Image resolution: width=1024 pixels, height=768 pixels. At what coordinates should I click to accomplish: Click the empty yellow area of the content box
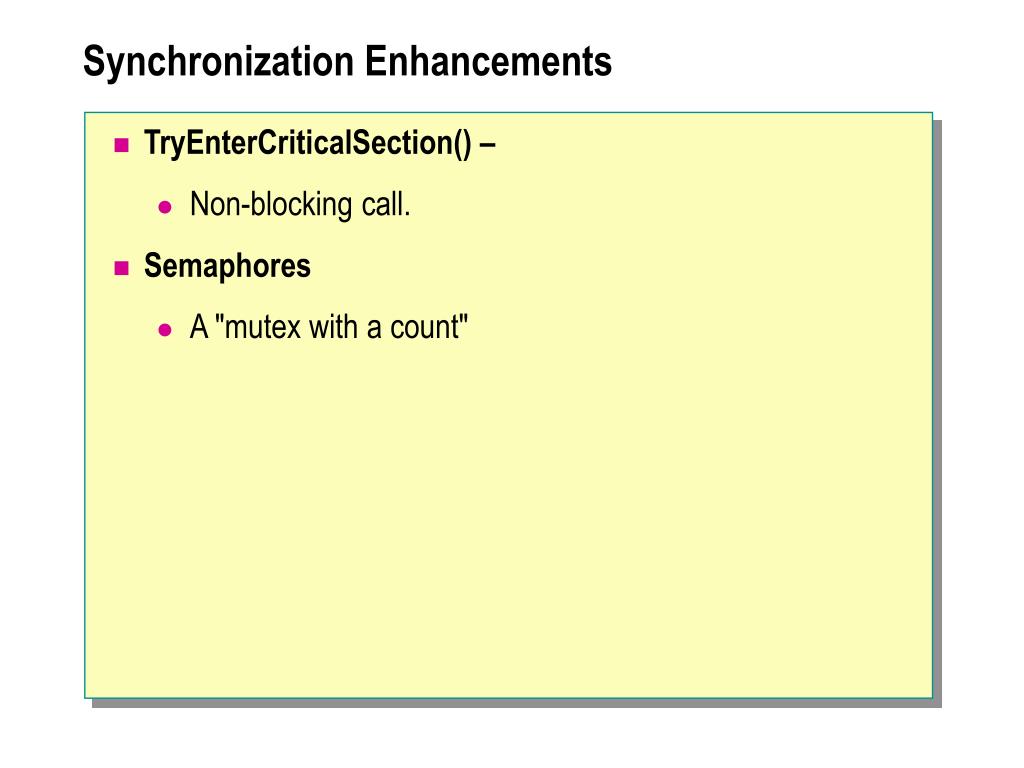tap(509, 522)
